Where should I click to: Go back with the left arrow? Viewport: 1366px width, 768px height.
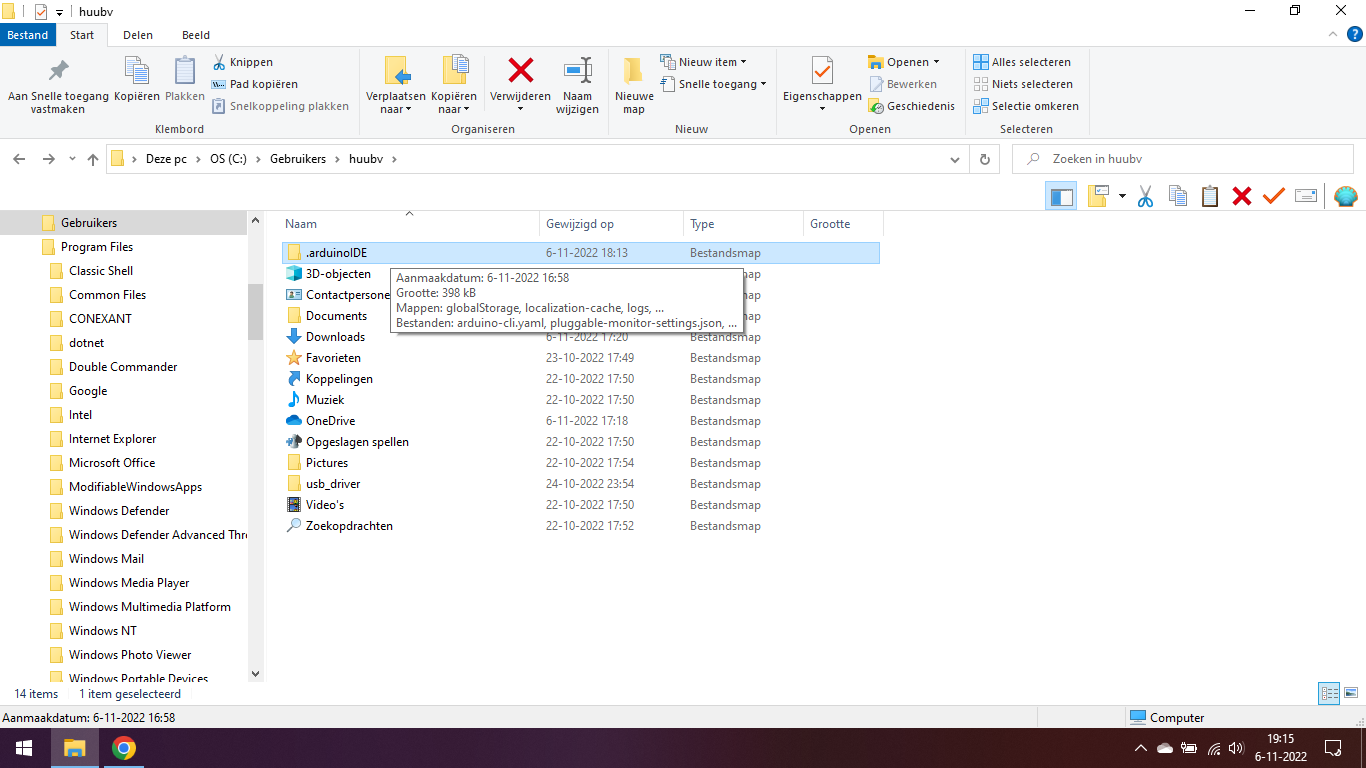point(19,159)
